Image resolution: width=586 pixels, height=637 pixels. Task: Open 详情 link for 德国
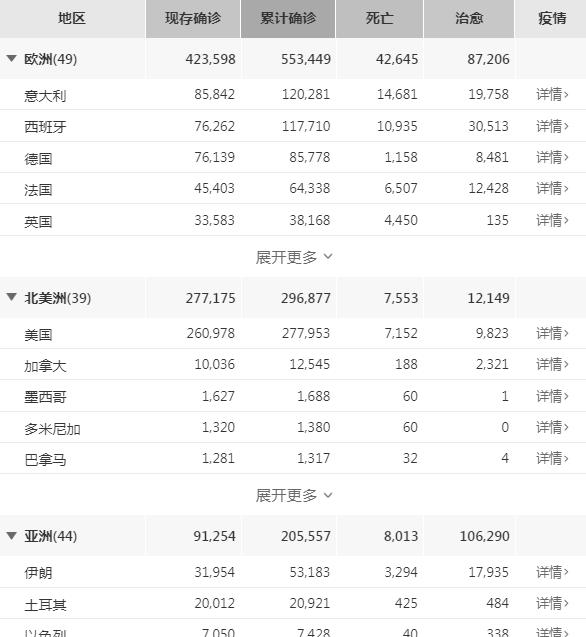pos(552,157)
